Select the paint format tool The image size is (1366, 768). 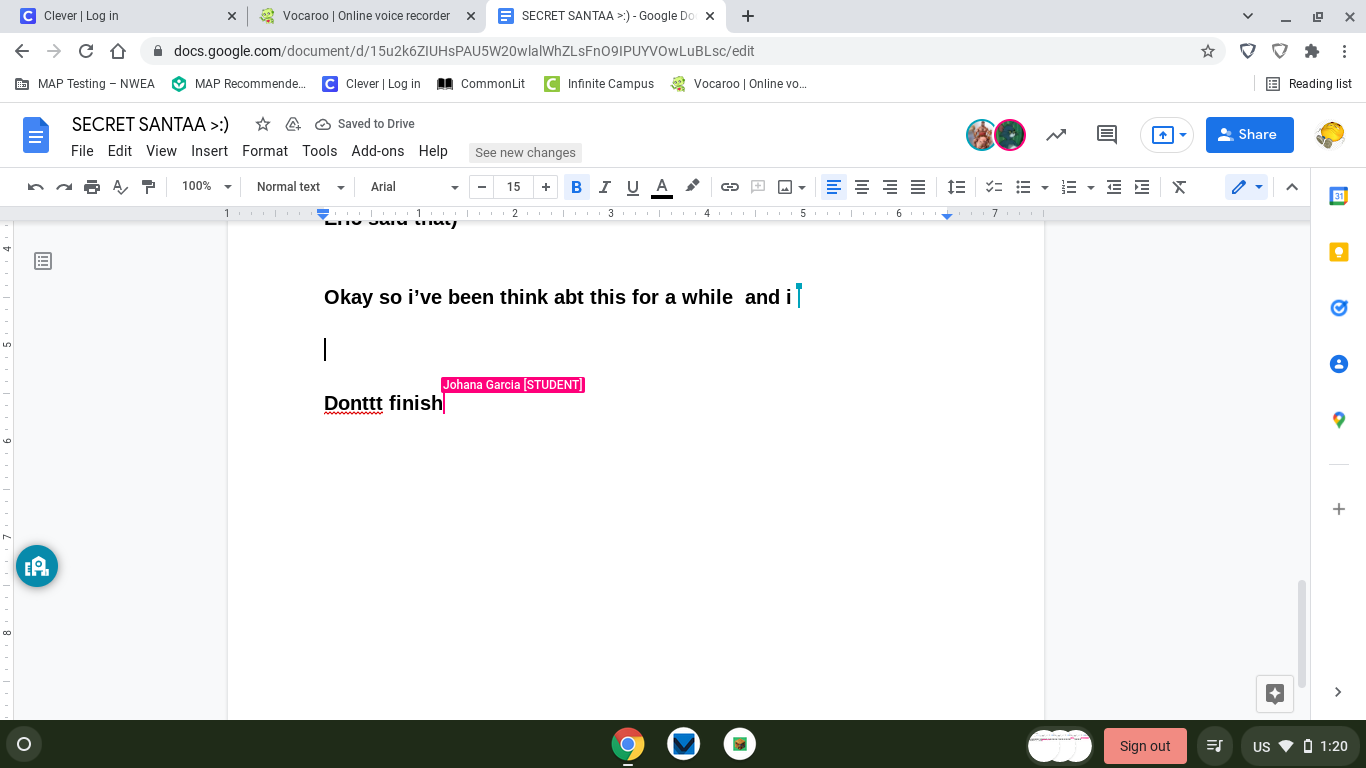coord(148,187)
